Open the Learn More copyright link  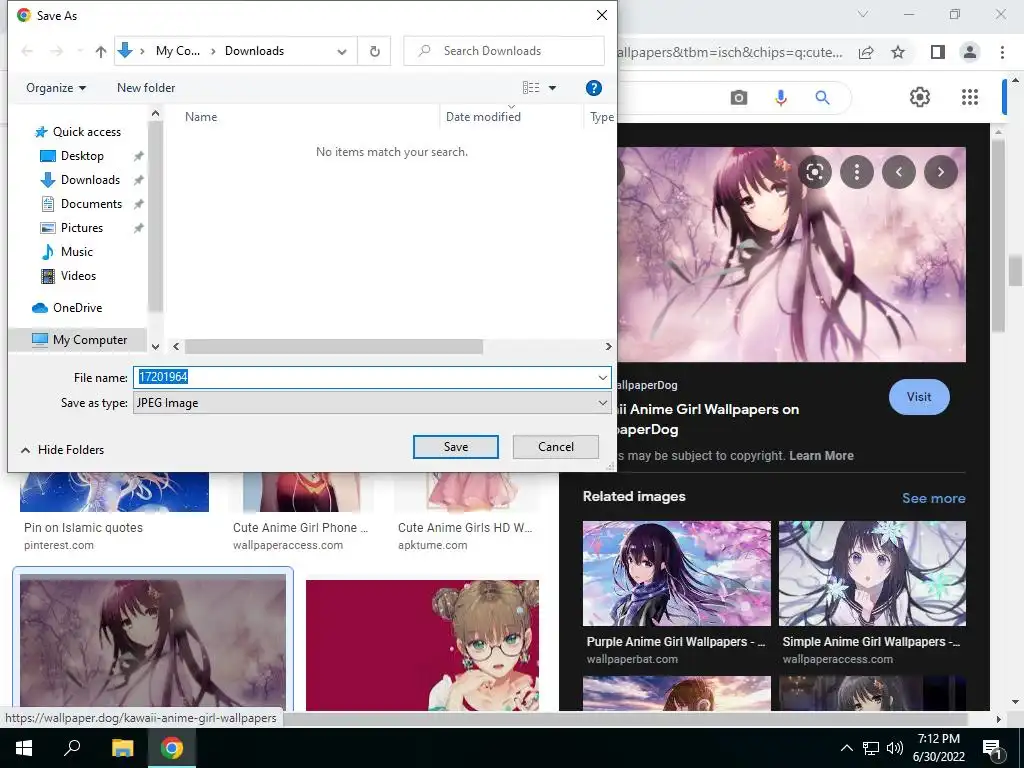821,456
